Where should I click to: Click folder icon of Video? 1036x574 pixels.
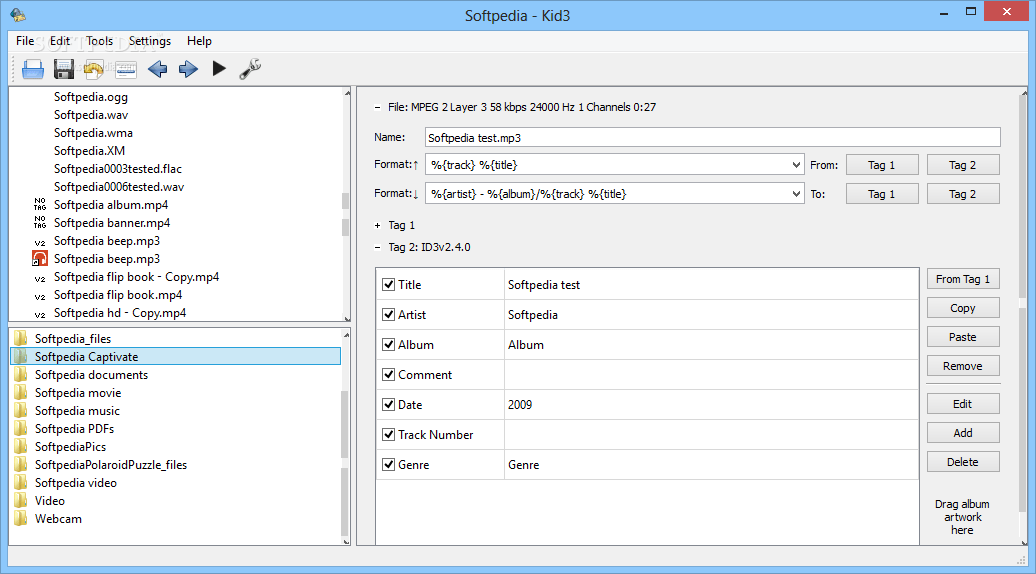tap(21, 501)
